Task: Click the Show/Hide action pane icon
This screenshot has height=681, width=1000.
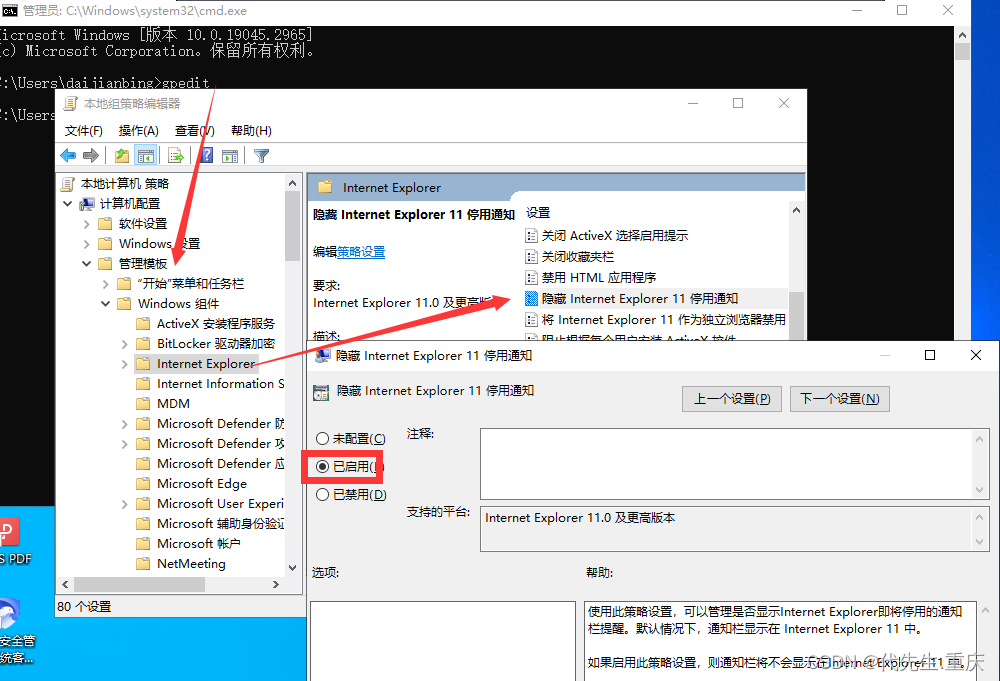Action: coord(230,155)
